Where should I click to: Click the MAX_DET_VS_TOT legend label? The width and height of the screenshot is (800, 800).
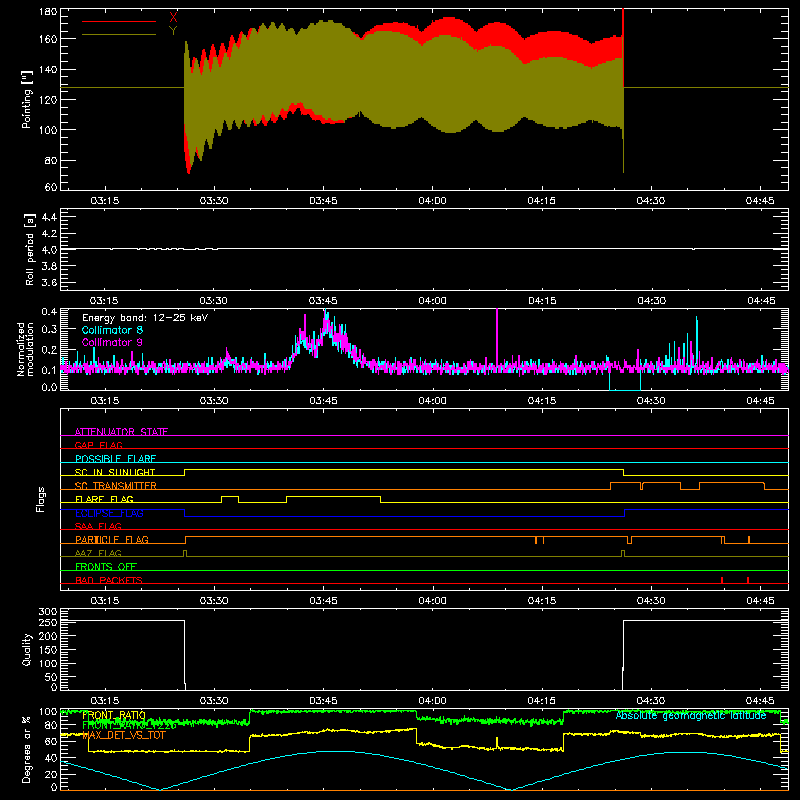coord(124,735)
